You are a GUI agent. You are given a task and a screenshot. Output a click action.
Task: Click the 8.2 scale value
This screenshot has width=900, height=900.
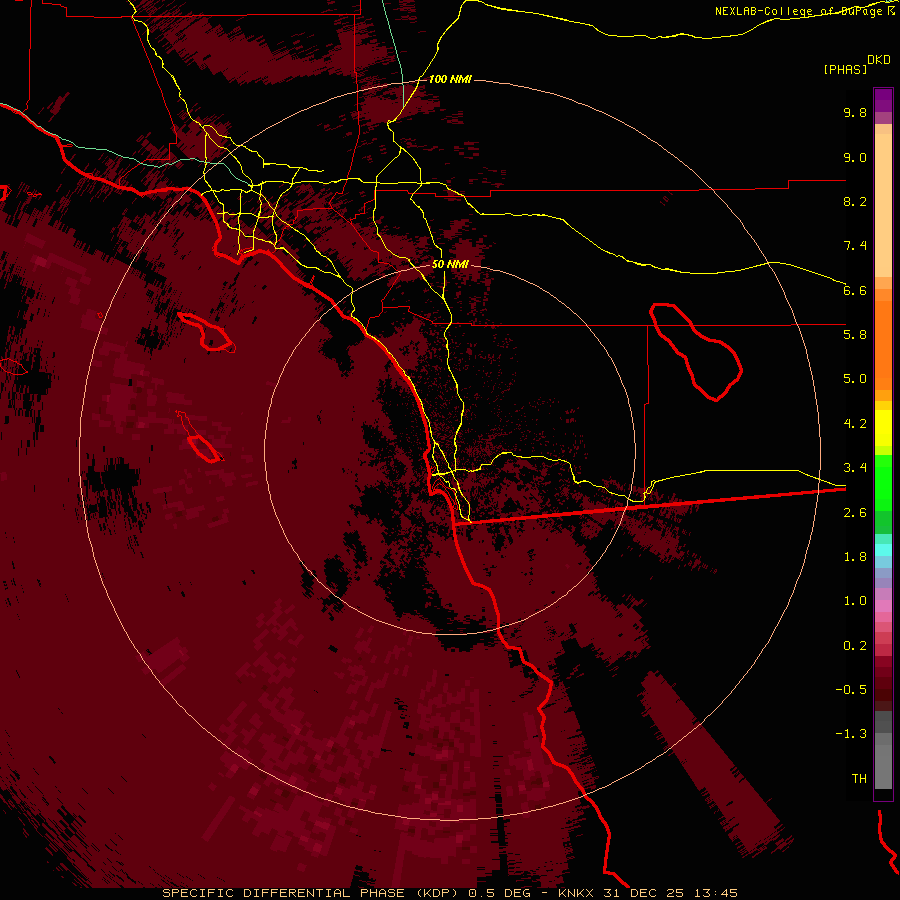[855, 201]
